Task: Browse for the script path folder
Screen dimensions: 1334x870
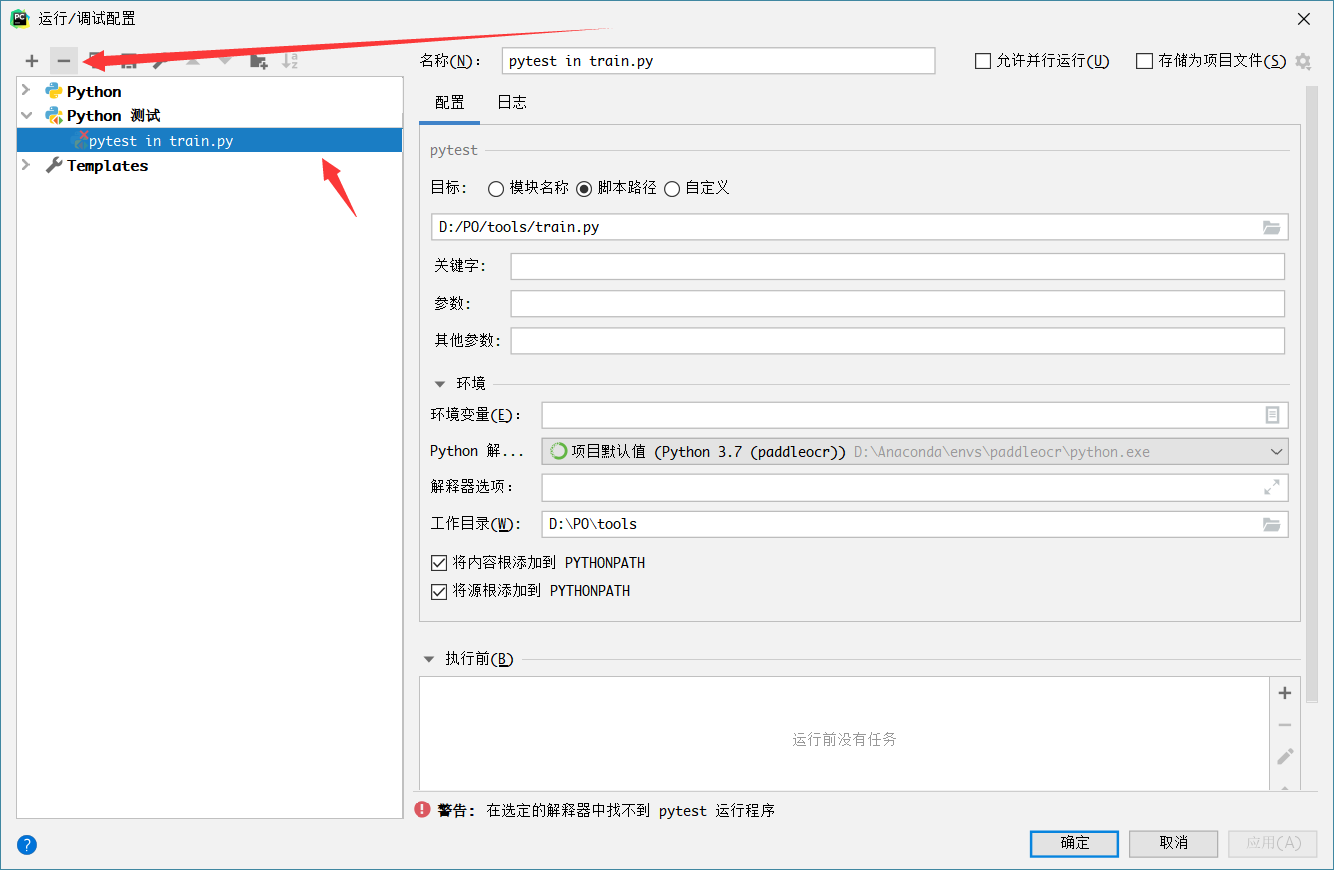Action: pyautogui.click(x=1271, y=227)
